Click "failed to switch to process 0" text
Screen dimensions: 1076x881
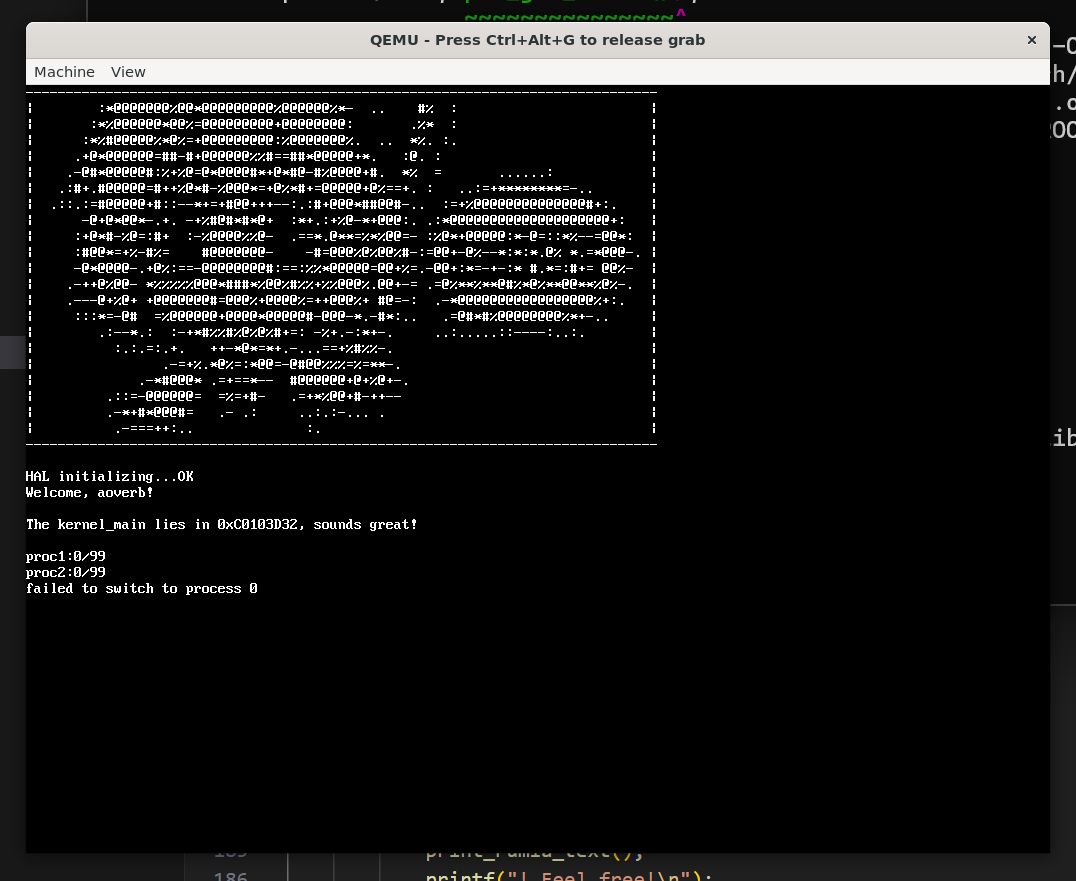coord(142,589)
